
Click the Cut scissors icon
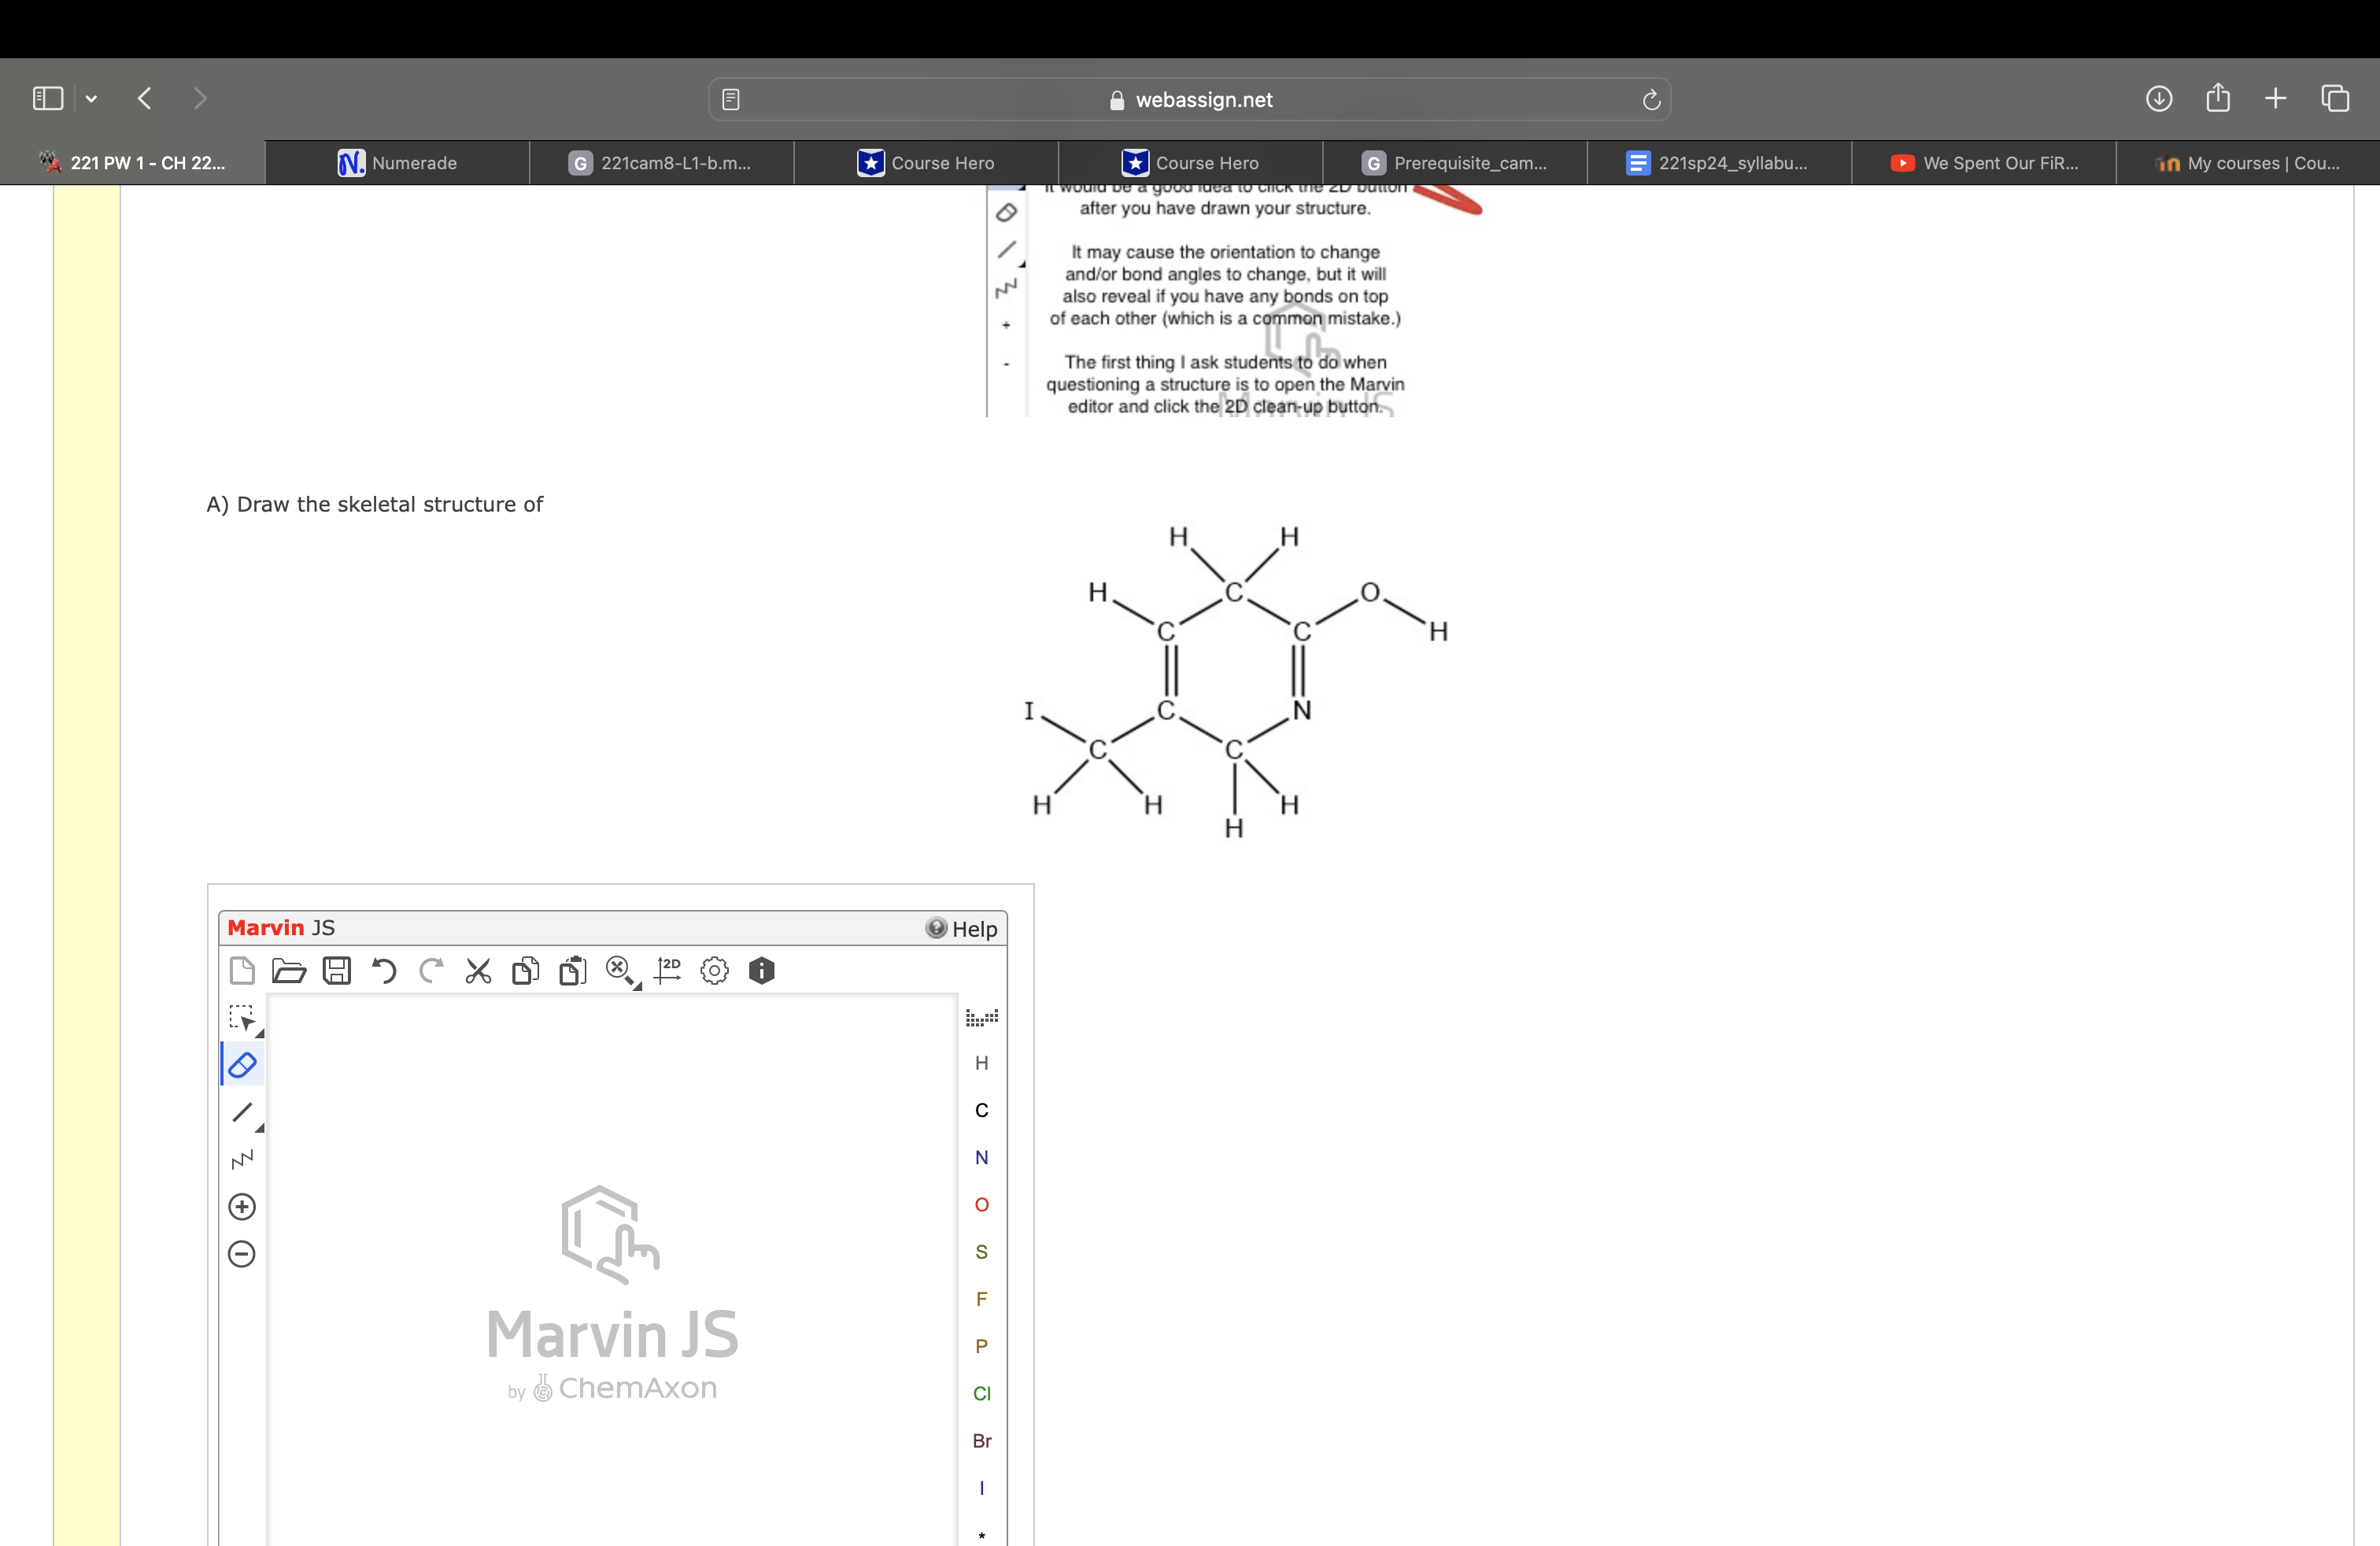(478, 970)
